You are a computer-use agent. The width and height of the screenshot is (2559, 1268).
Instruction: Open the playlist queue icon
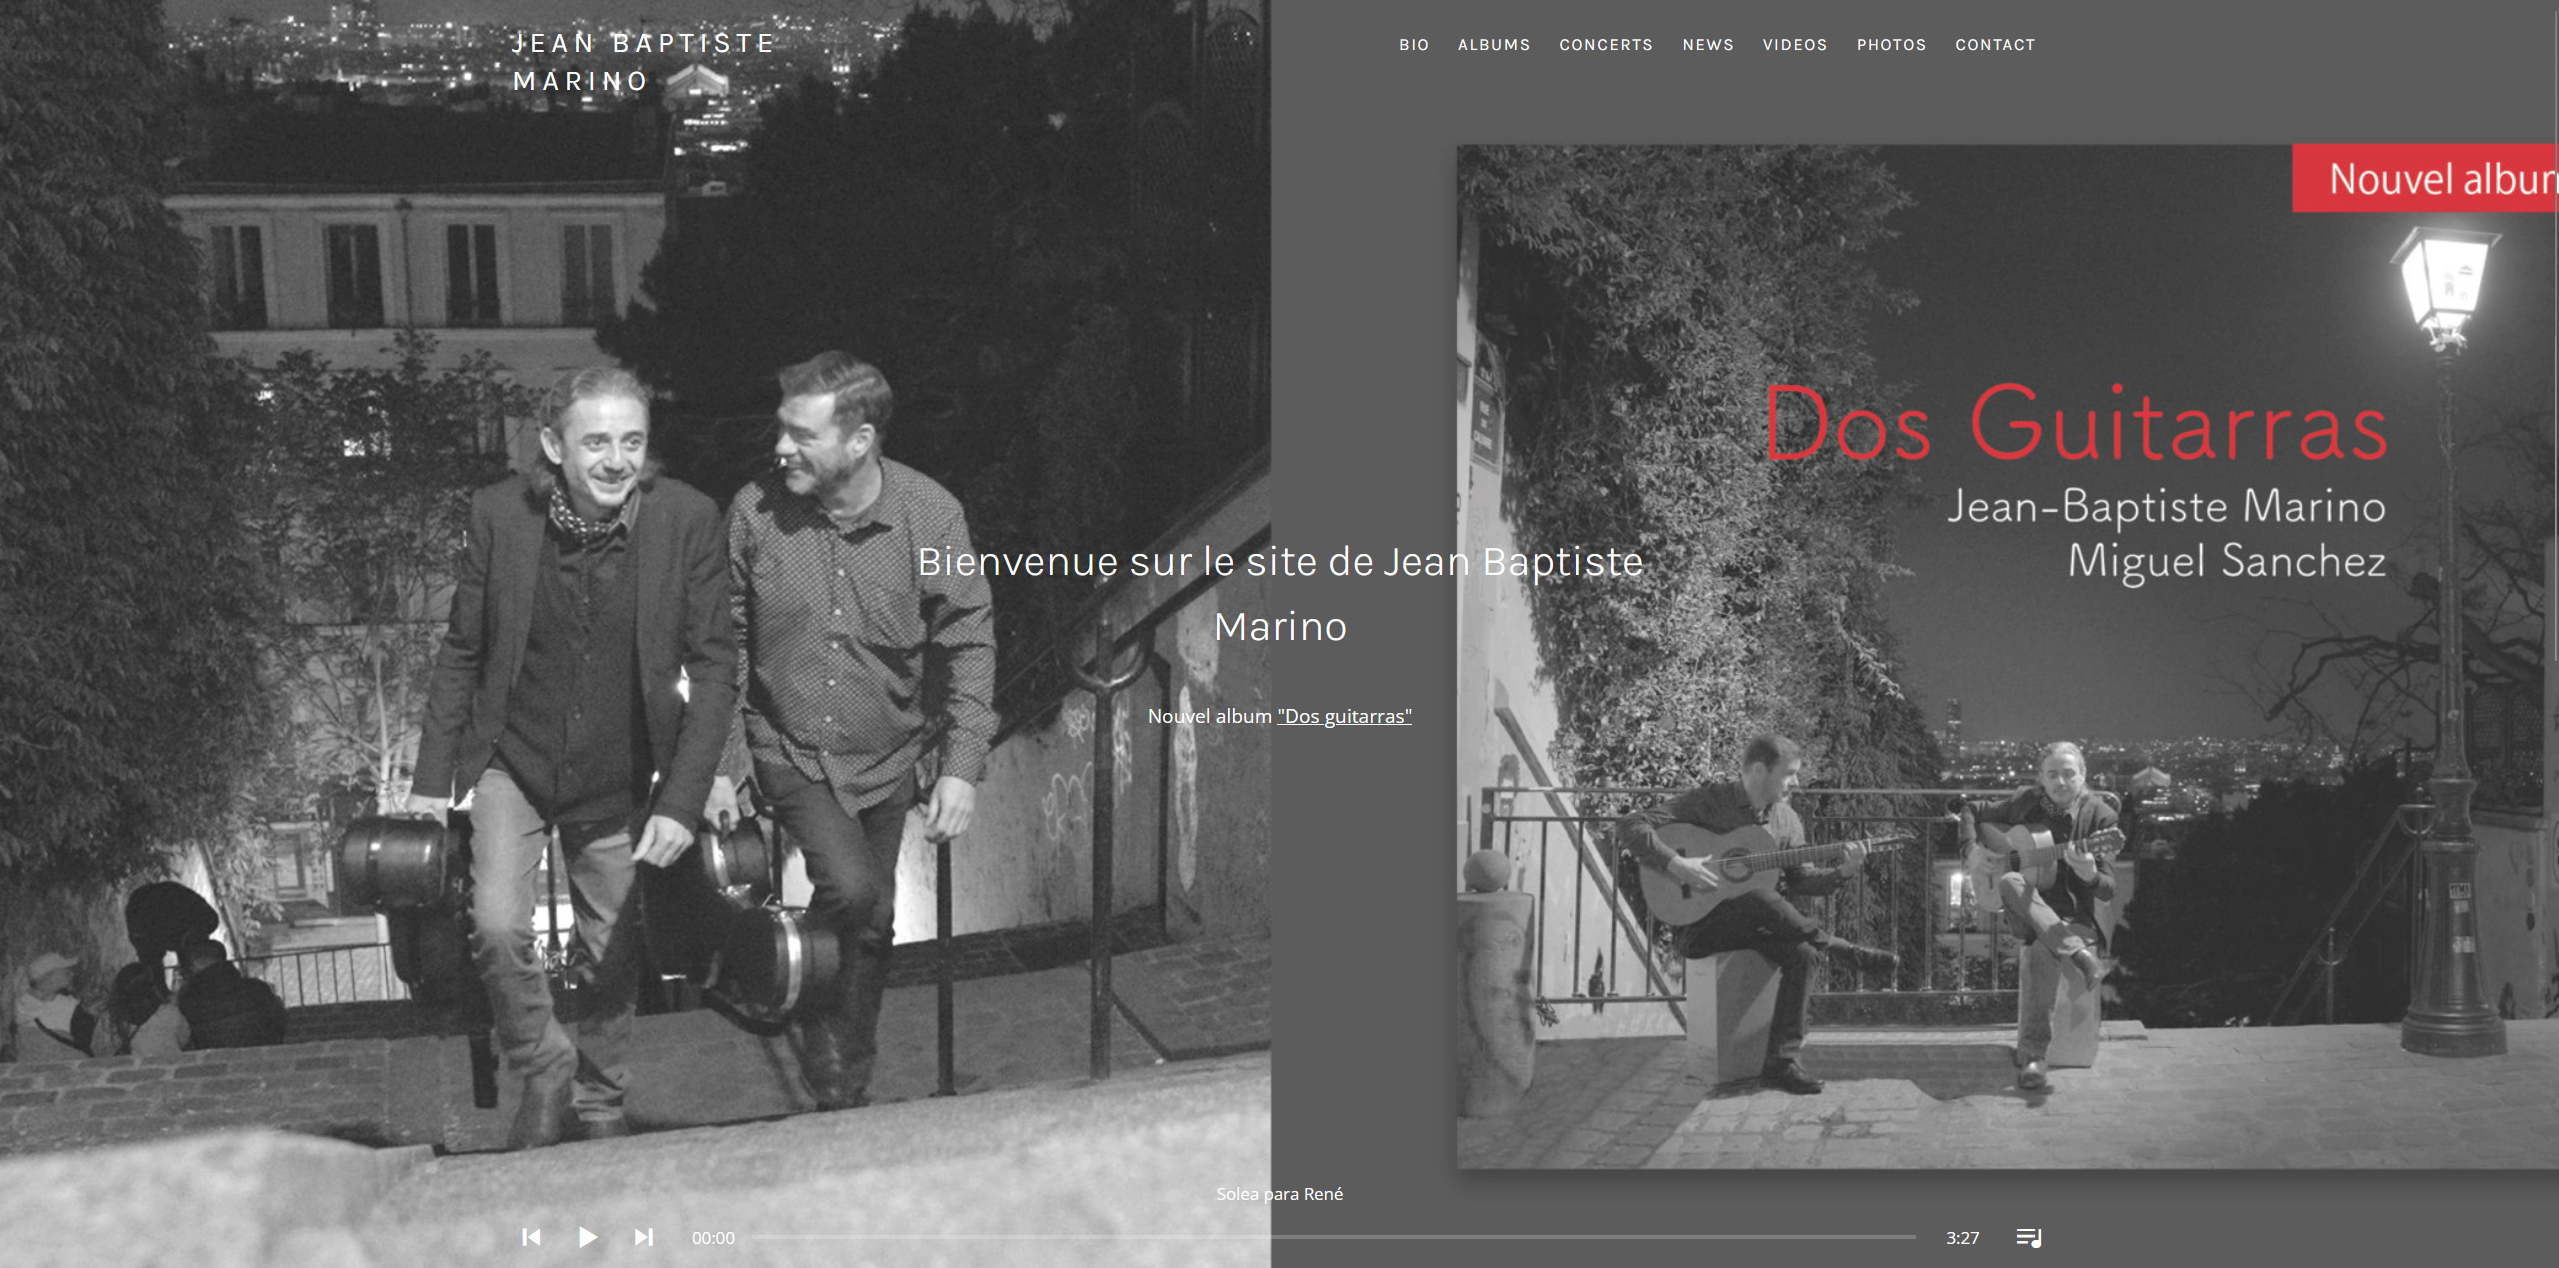tap(2028, 1237)
